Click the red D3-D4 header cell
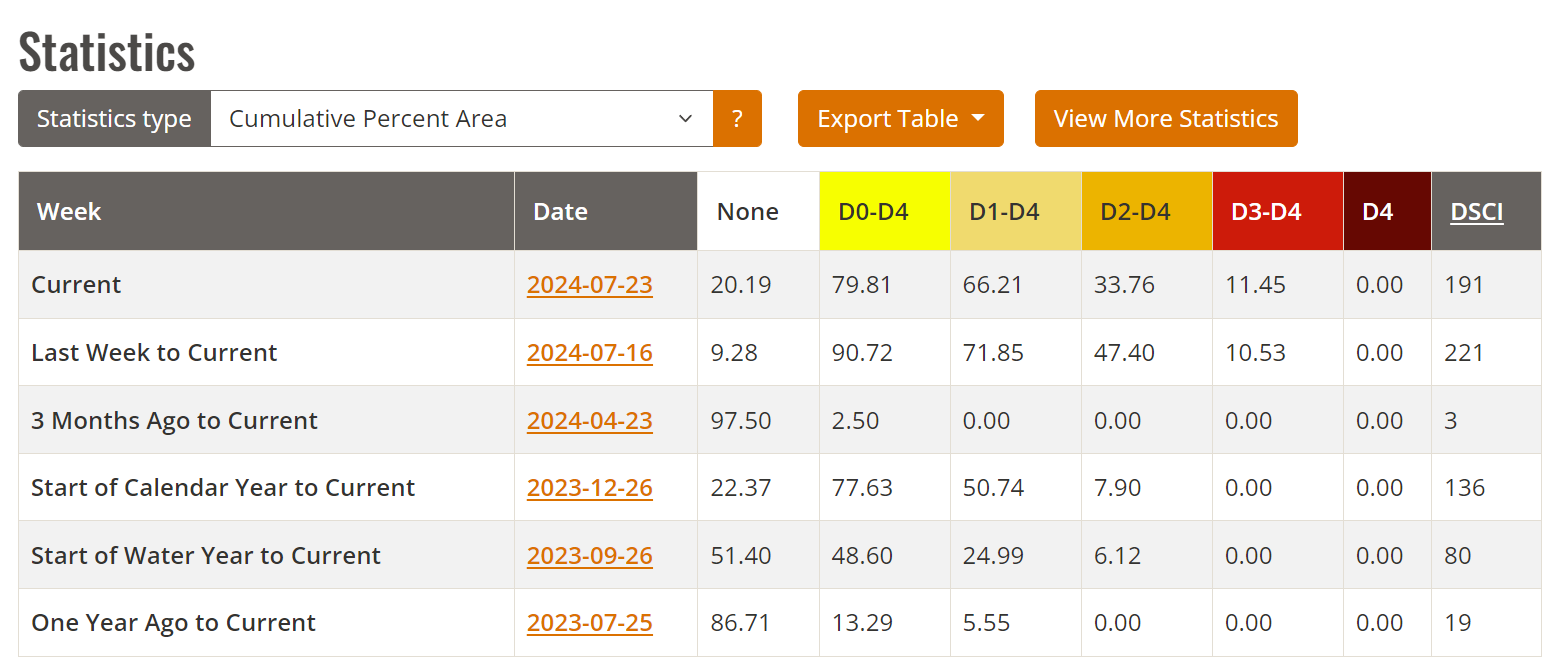The image size is (1548, 666). (1277, 211)
